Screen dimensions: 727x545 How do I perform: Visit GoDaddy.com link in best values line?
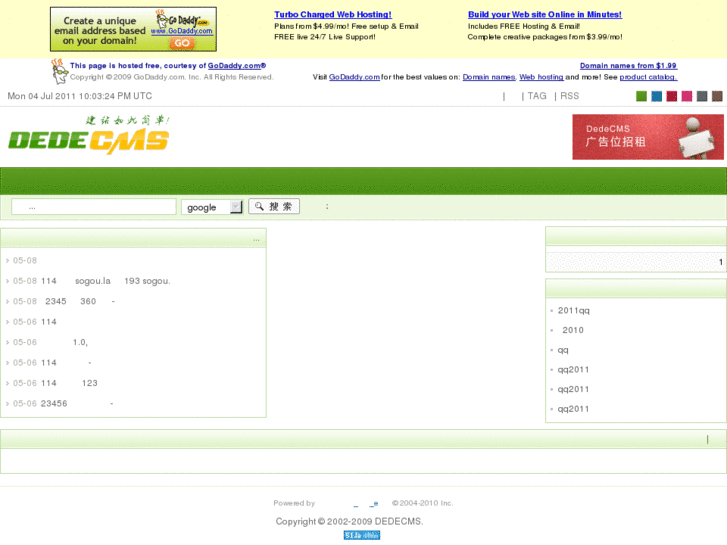pyautogui.click(x=354, y=77)
